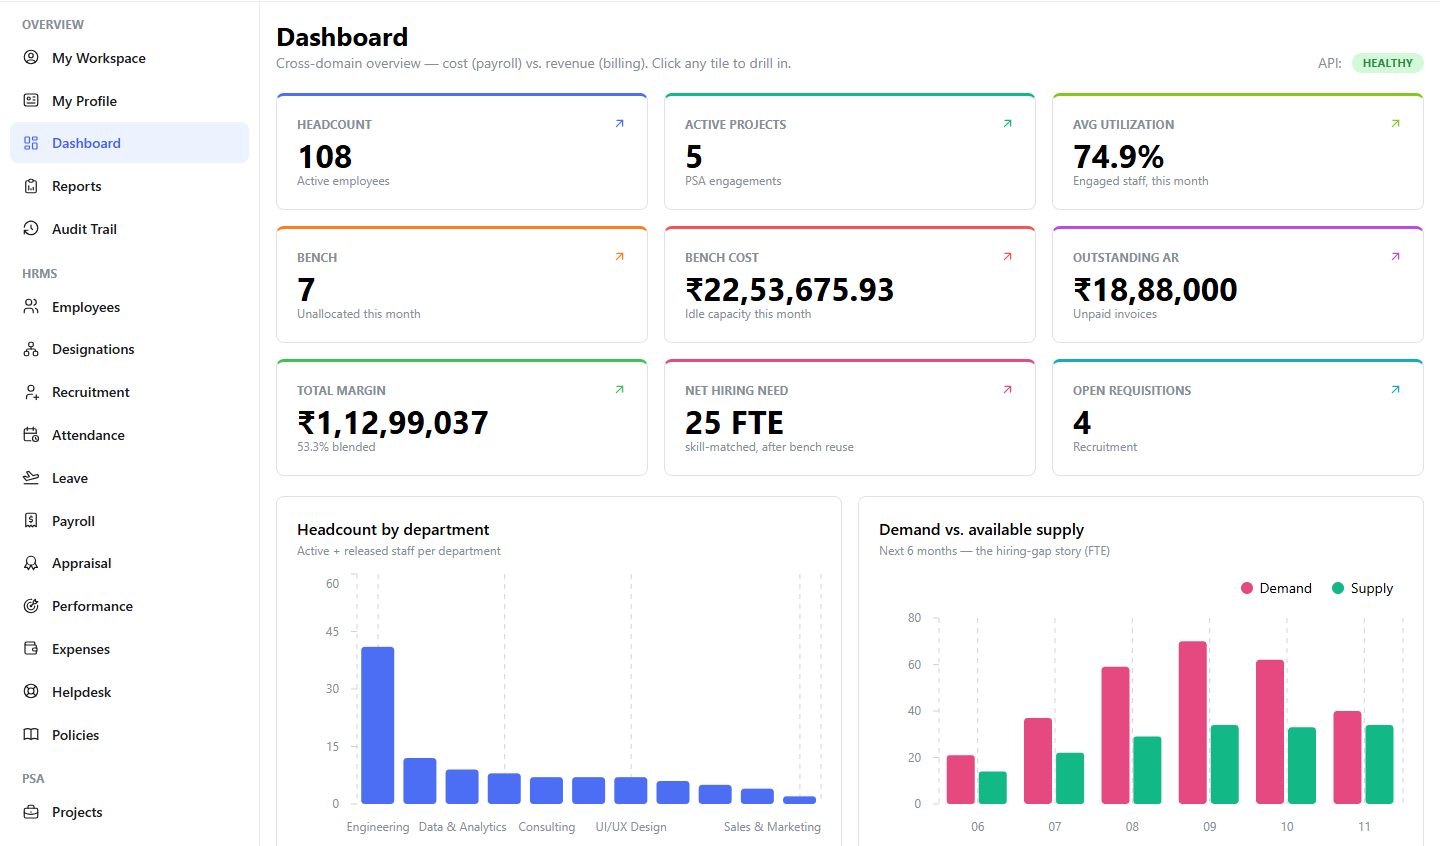Click the "Dashboard" page heading
The height and width of the screenshot is (846, 1440).
click(x=342, y=37)
